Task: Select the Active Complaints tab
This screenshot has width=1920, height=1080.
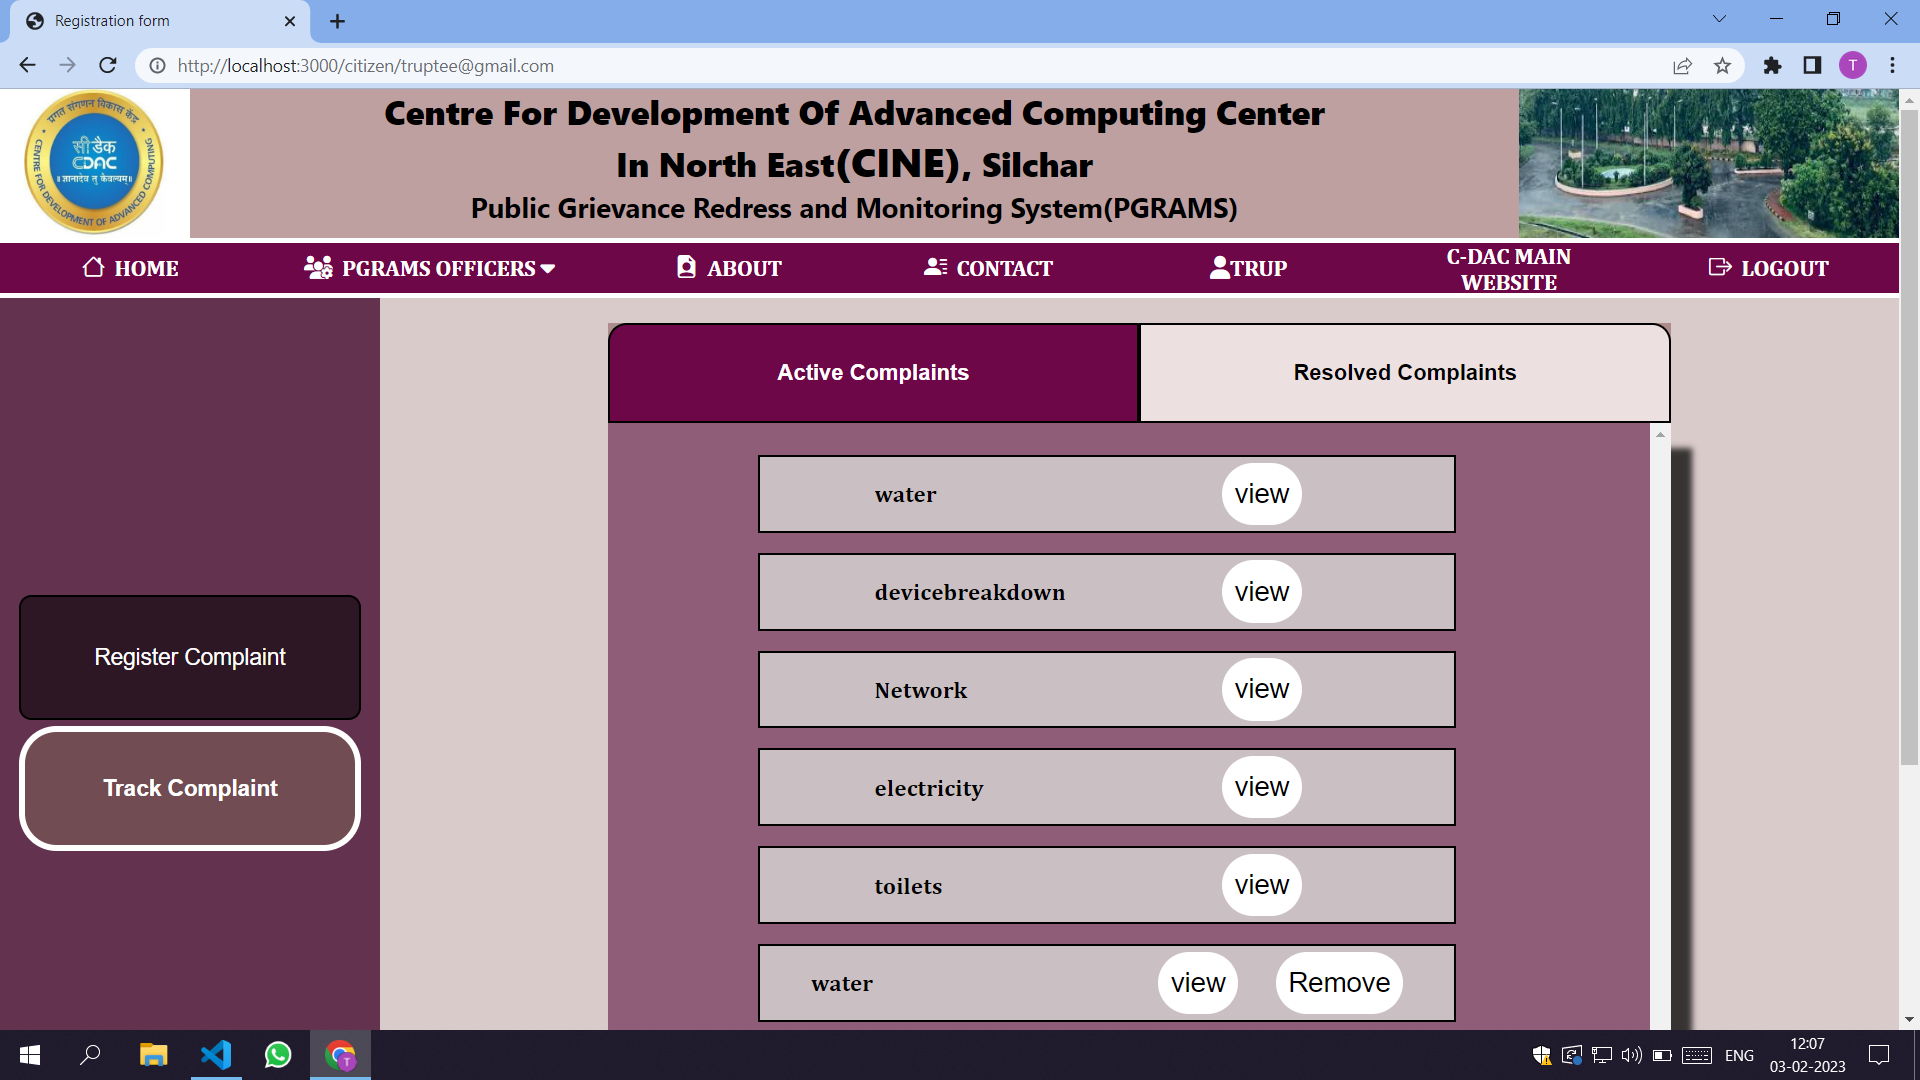Action: coord(873,373)
